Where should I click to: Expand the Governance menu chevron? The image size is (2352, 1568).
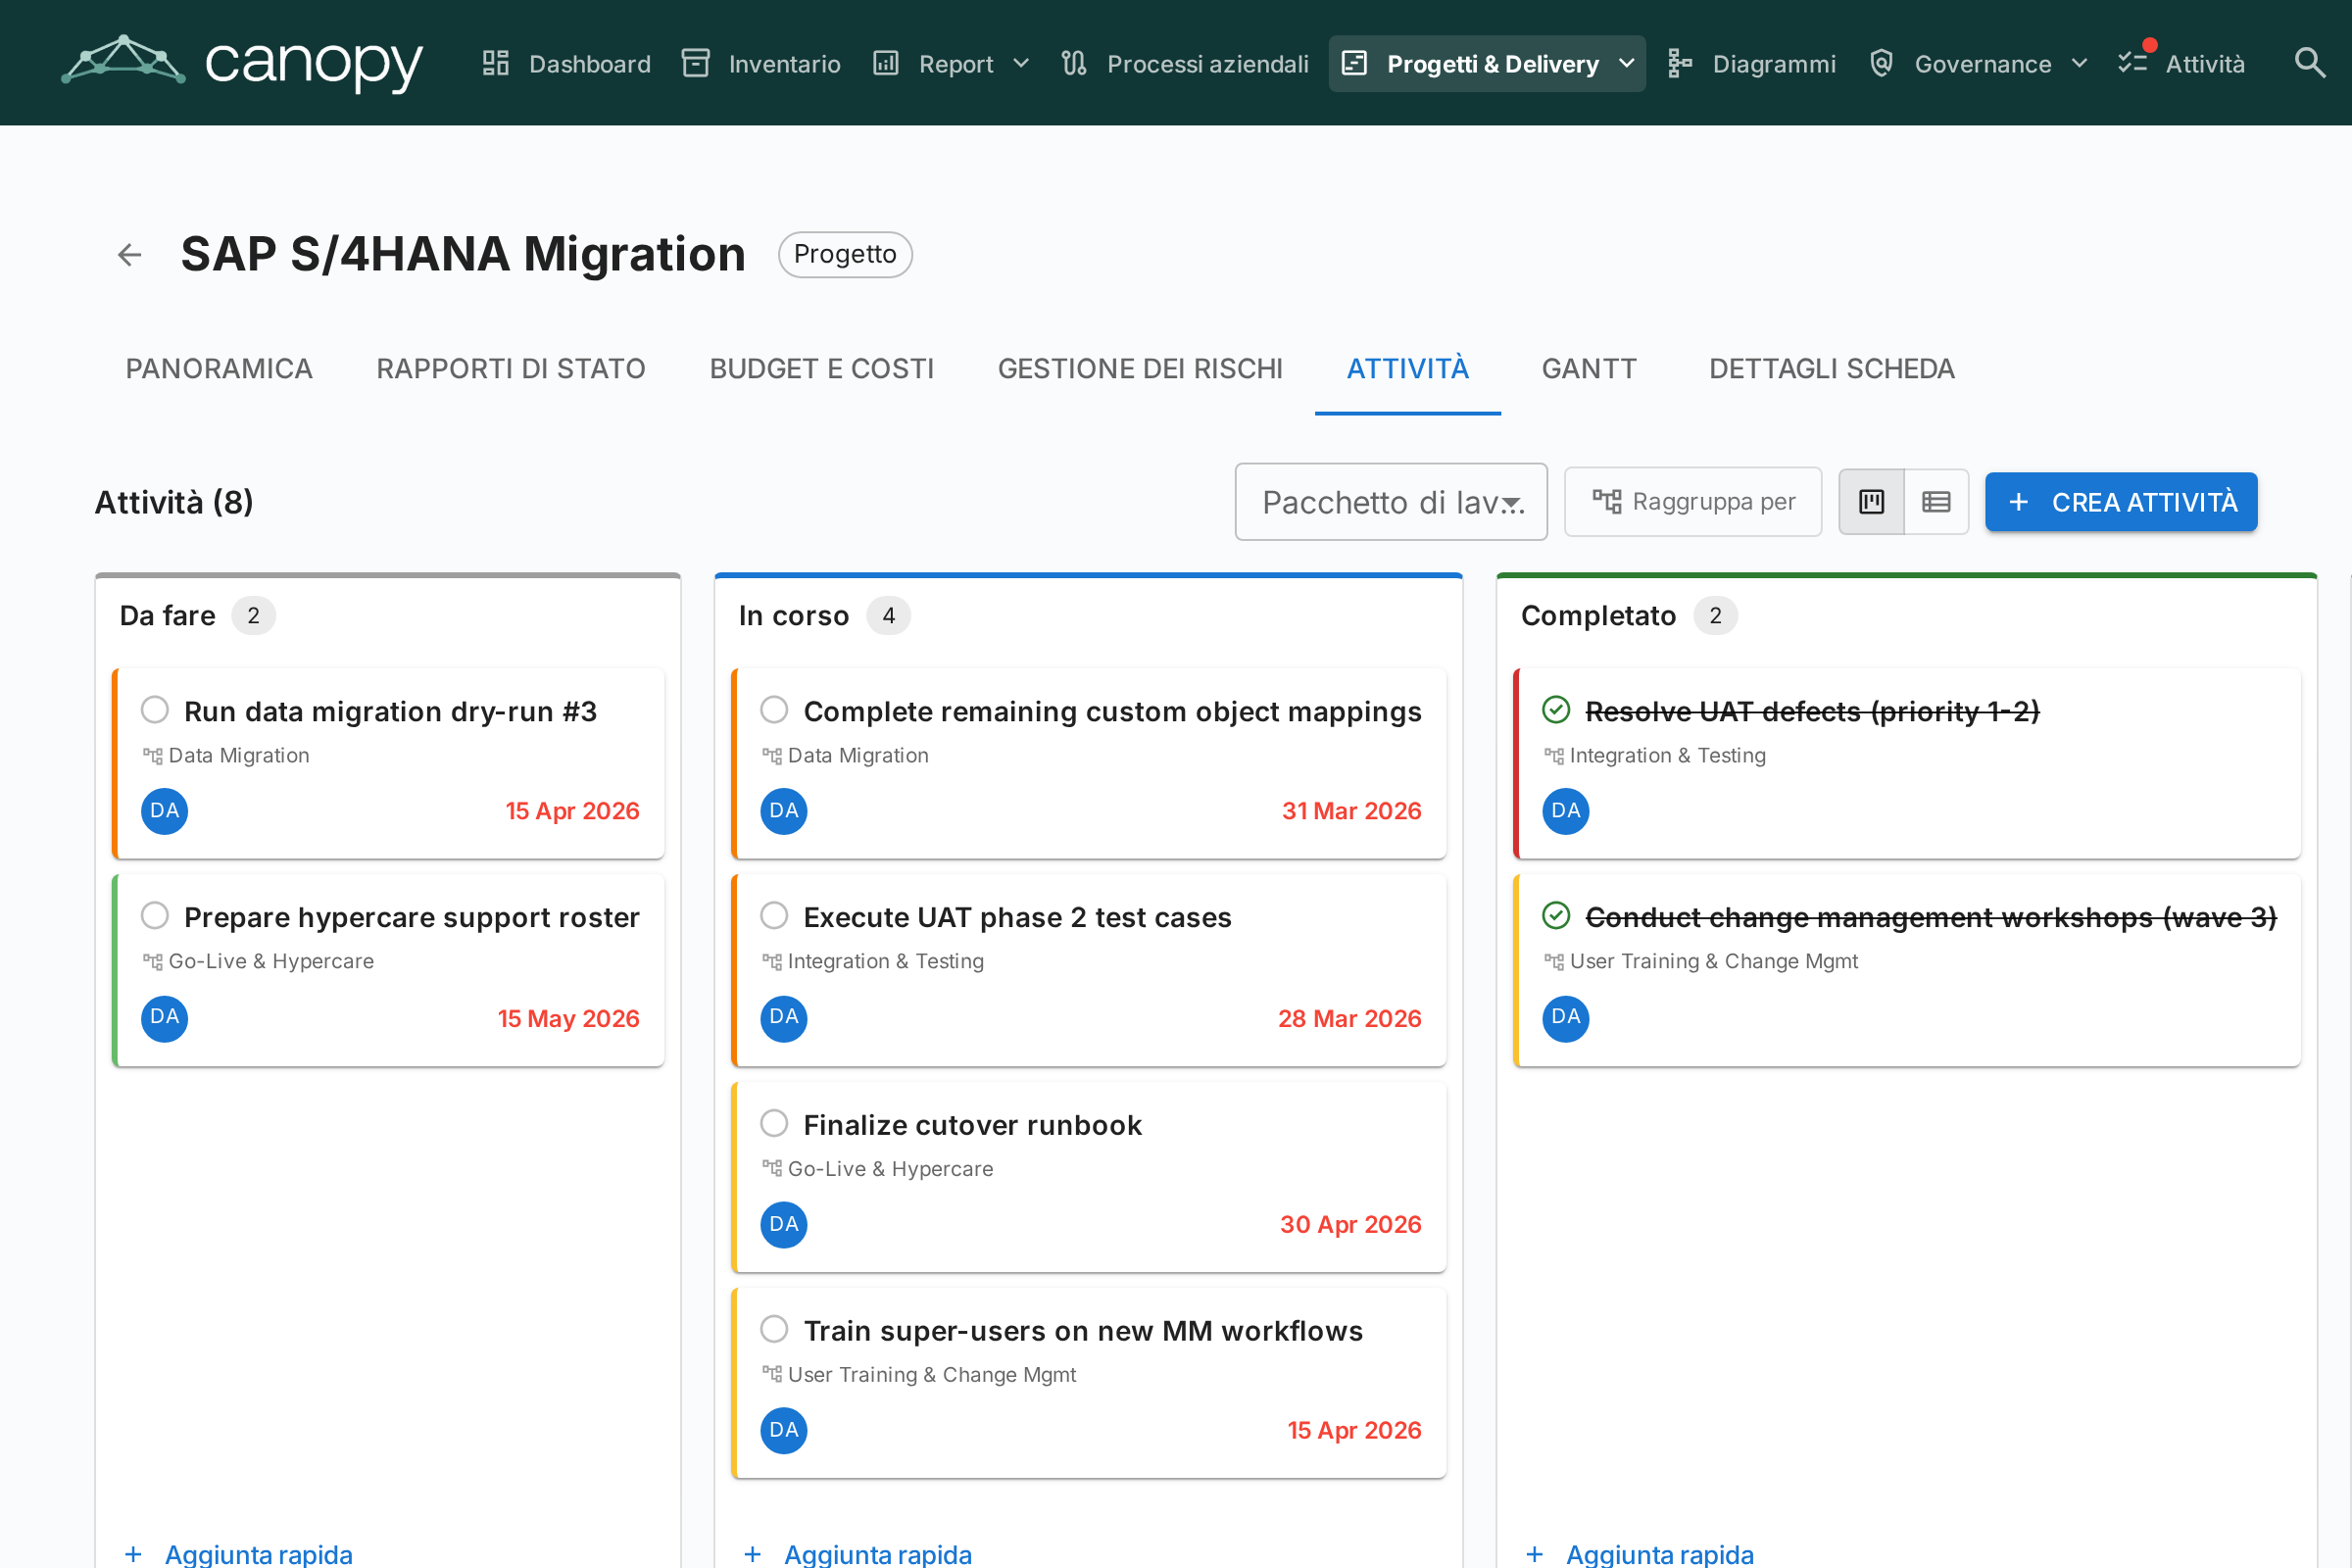2080,64
